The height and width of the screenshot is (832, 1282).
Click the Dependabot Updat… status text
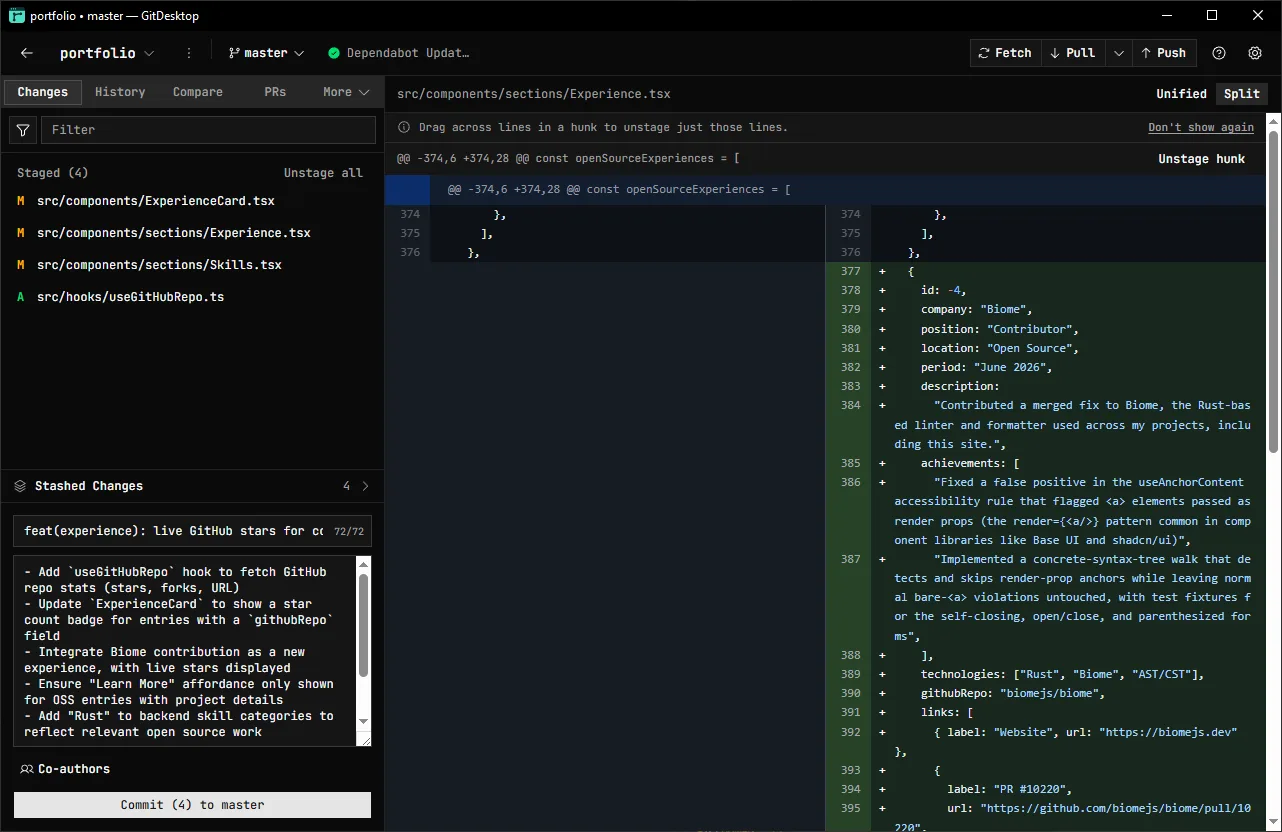tap(408, 53)
